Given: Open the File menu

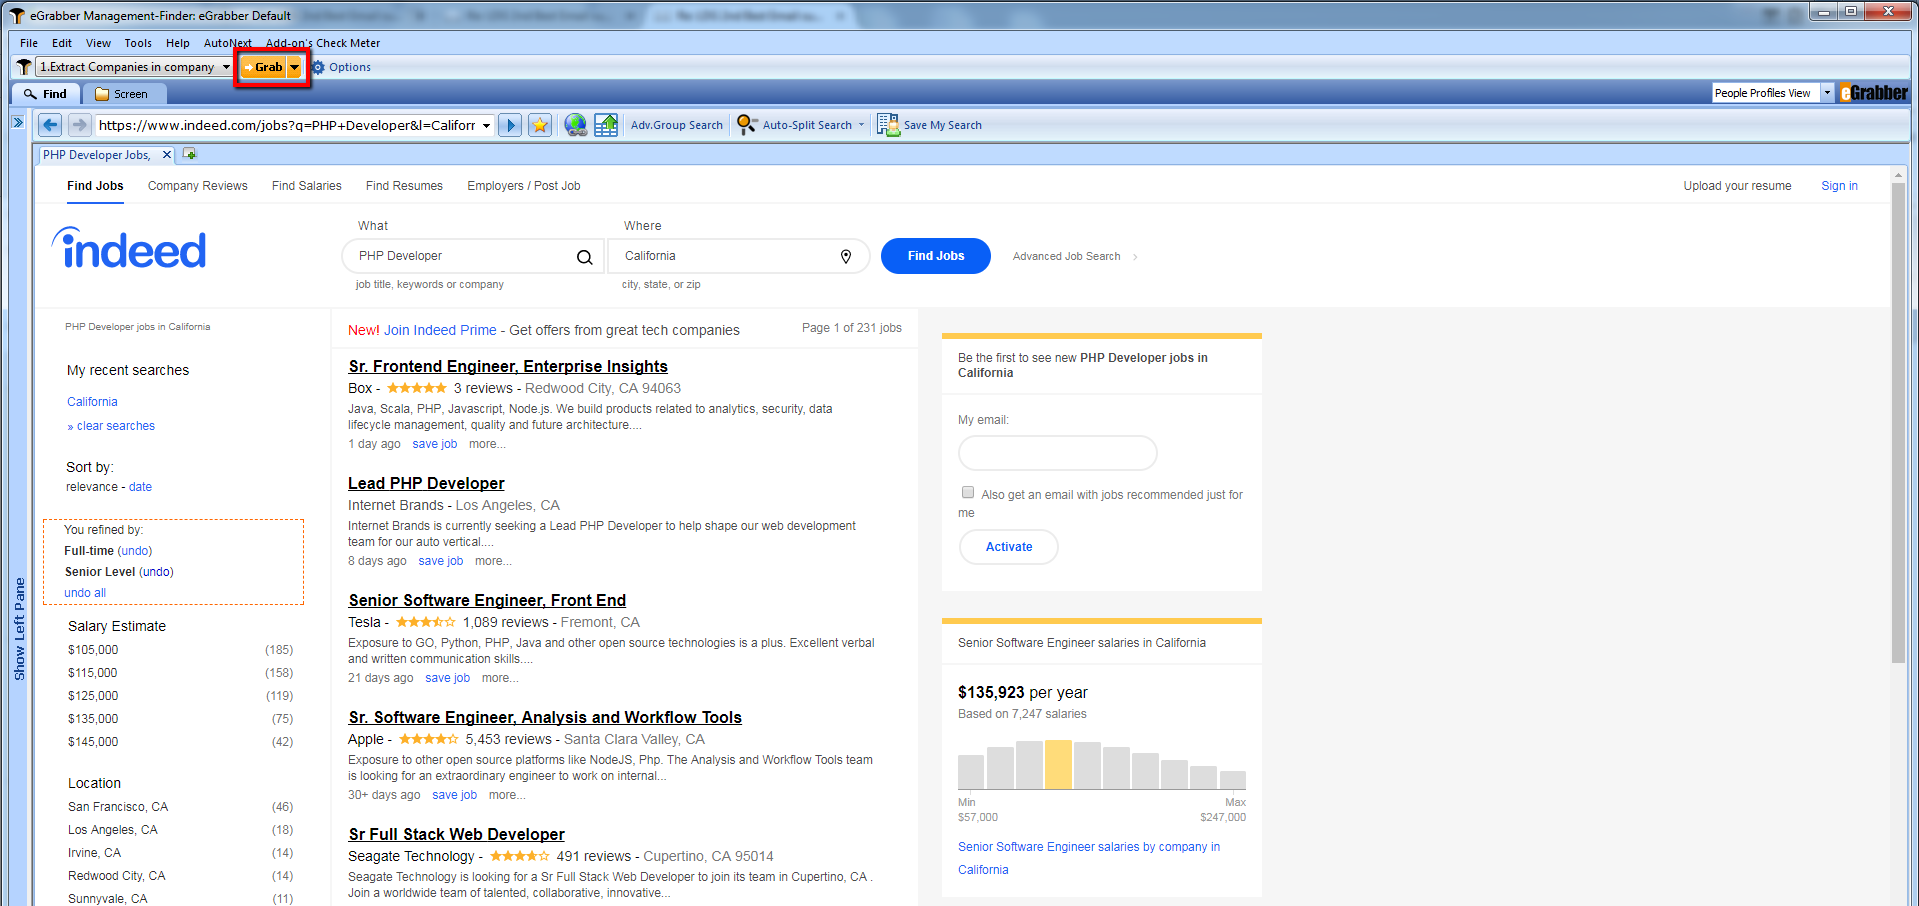Looking at the screenshot, I should coord(29,43).
